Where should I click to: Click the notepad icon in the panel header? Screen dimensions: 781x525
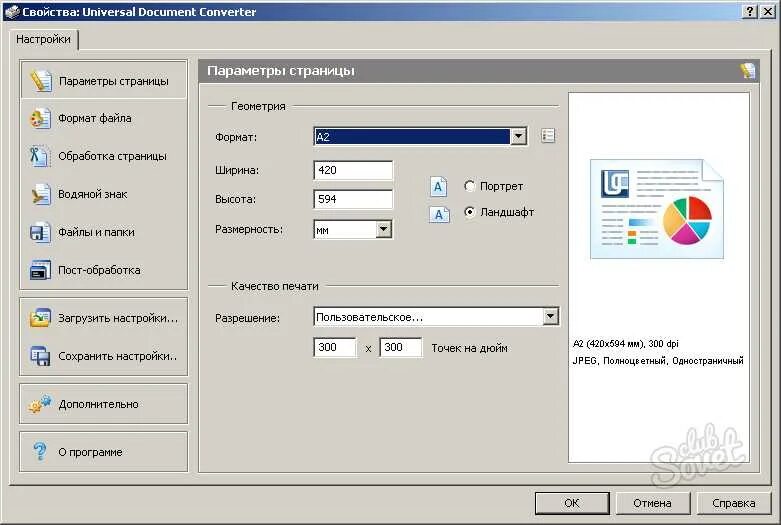click(x=748, y=71)
